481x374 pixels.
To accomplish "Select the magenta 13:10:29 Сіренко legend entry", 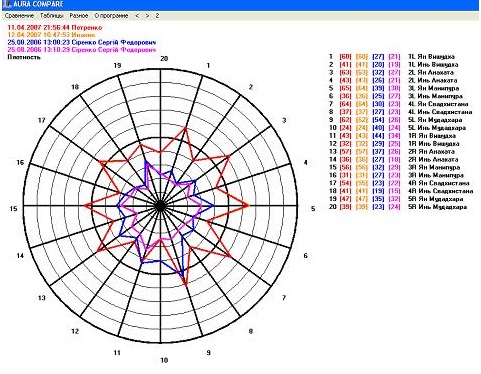I will point(82,50).
